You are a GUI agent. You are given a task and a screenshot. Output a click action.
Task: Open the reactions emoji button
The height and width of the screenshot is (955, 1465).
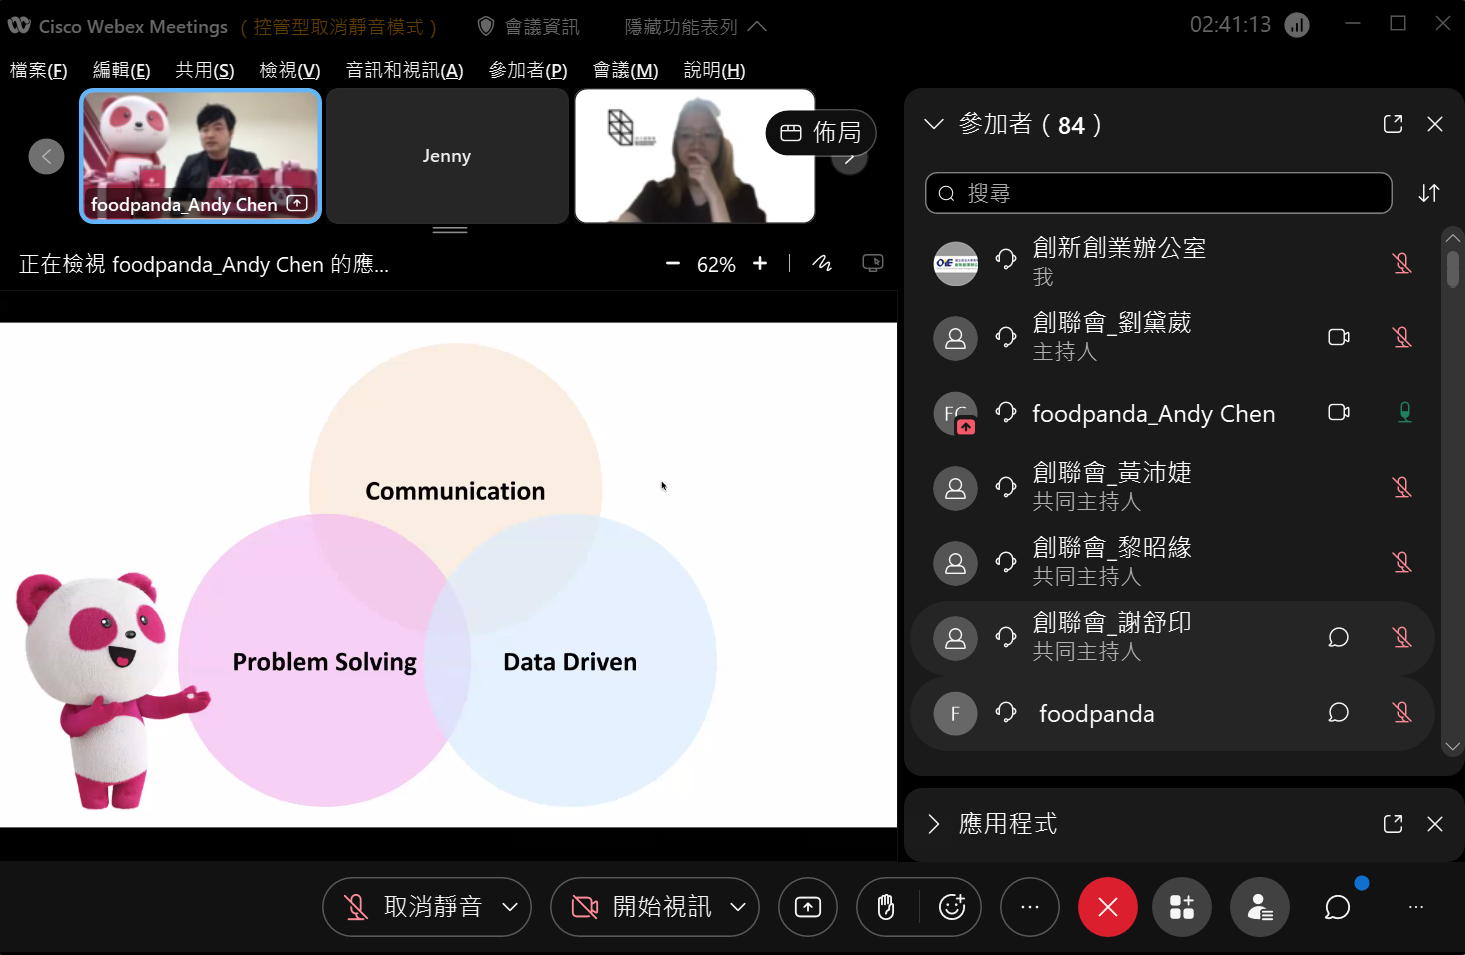pyautogui.click(x=952, y=907)
